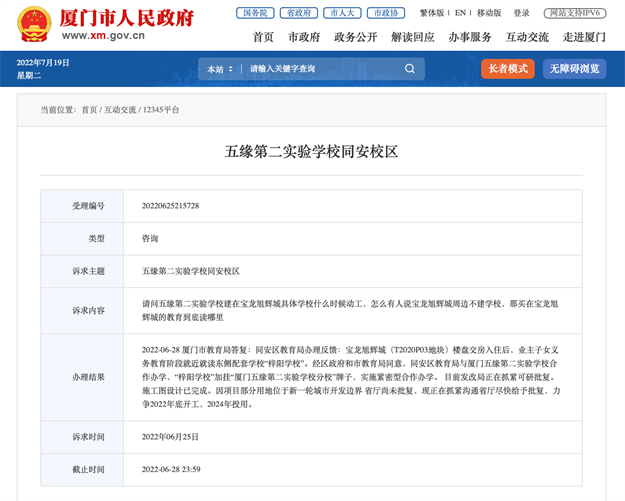625x501 pixels.
Task: Switch to EN language version
Action: click(x=460, y=13)
